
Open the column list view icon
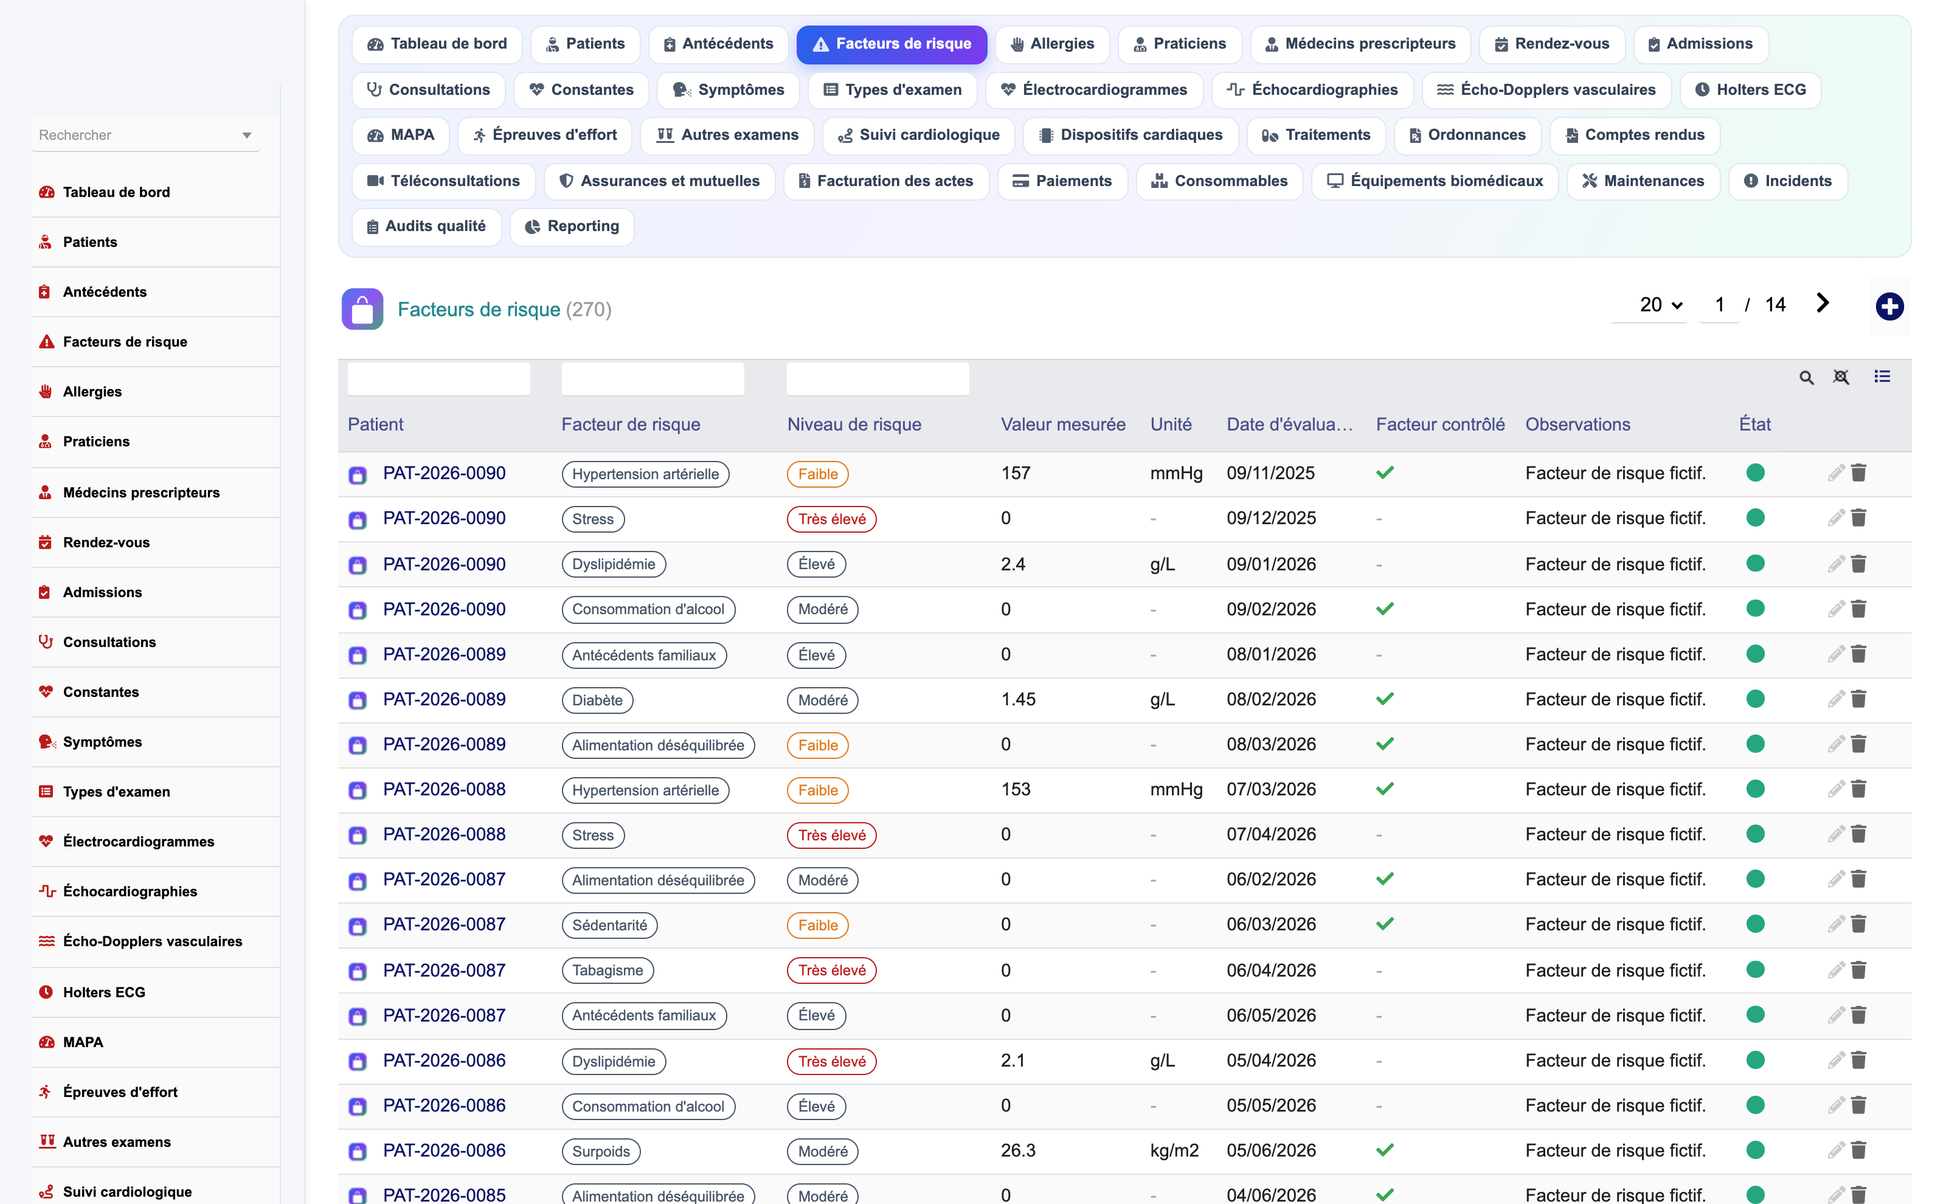click(x=1882, y=377)
